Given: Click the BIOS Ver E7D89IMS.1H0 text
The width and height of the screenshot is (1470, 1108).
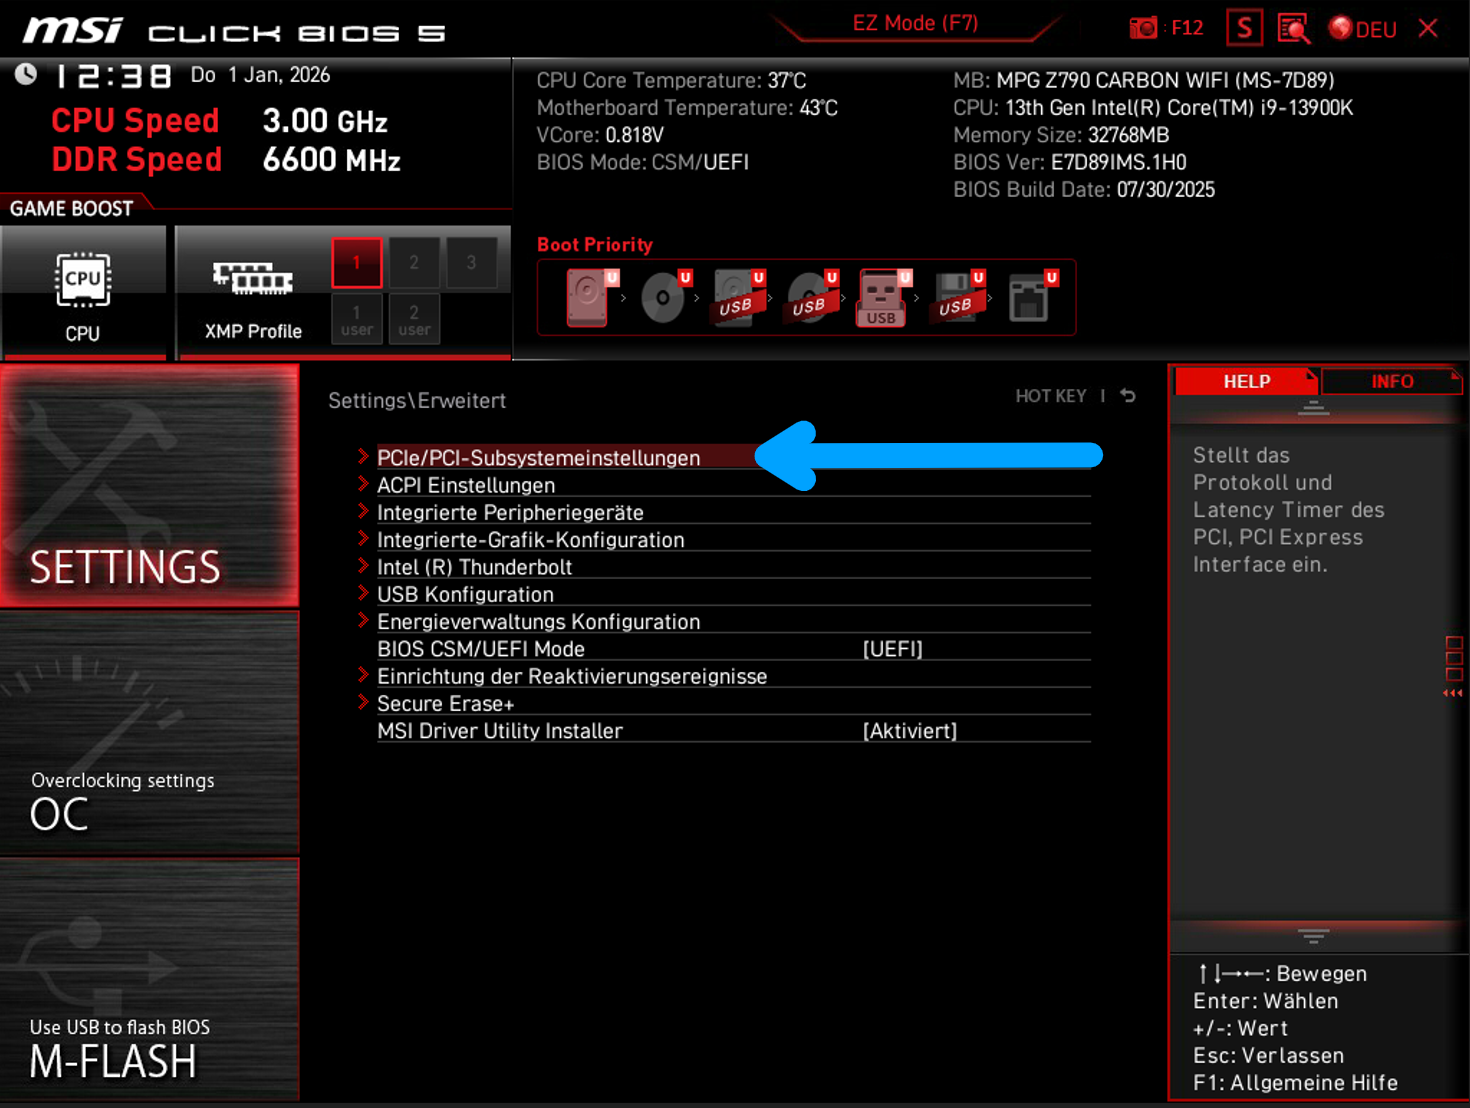Looking at the screenshot, I should click(x=1070, y=162).
